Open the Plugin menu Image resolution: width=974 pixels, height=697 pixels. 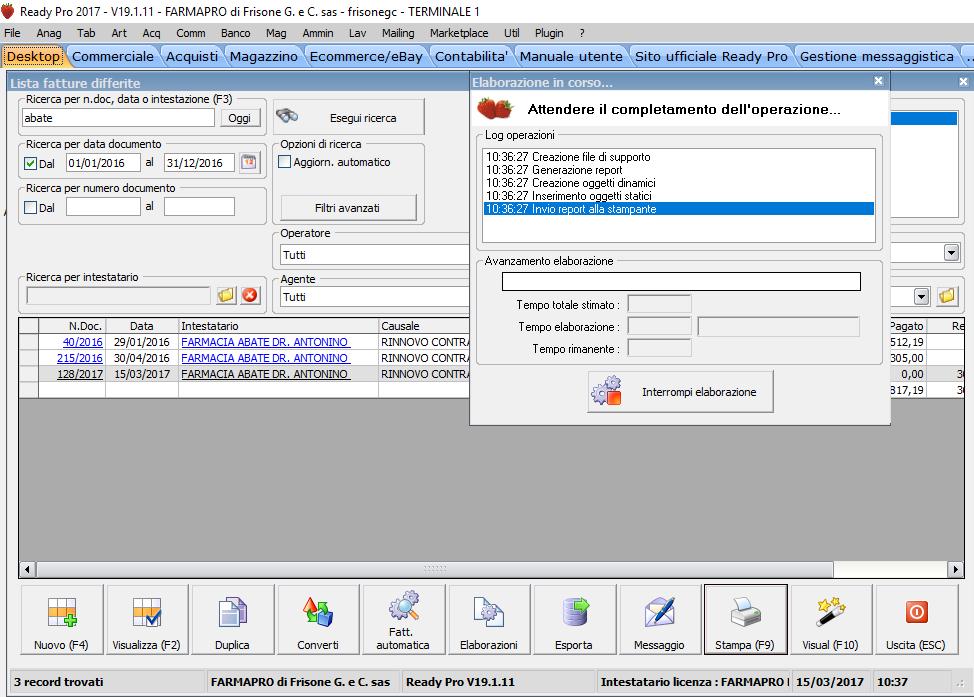tap(549, 33)
